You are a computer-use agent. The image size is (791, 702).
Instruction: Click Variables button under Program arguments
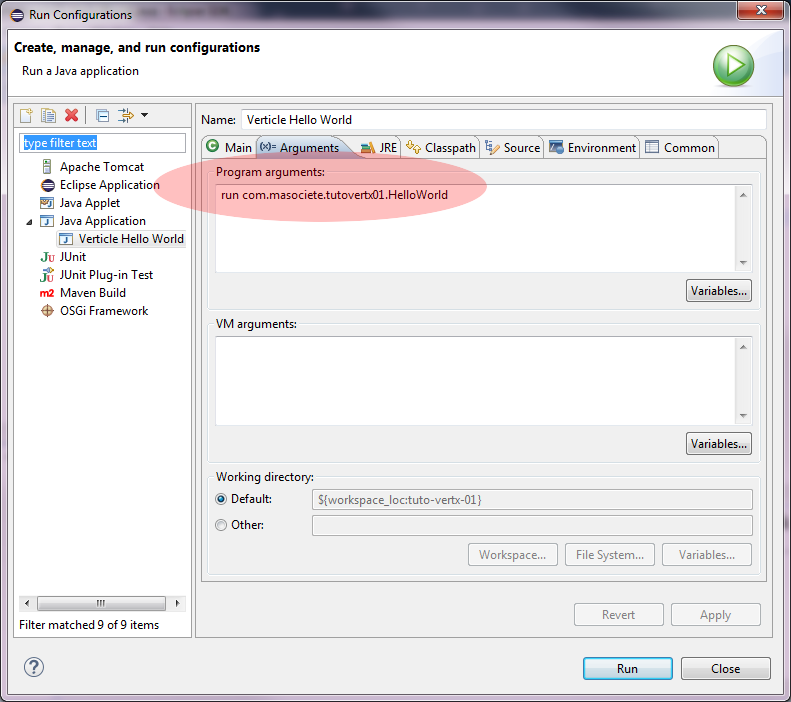718,291
